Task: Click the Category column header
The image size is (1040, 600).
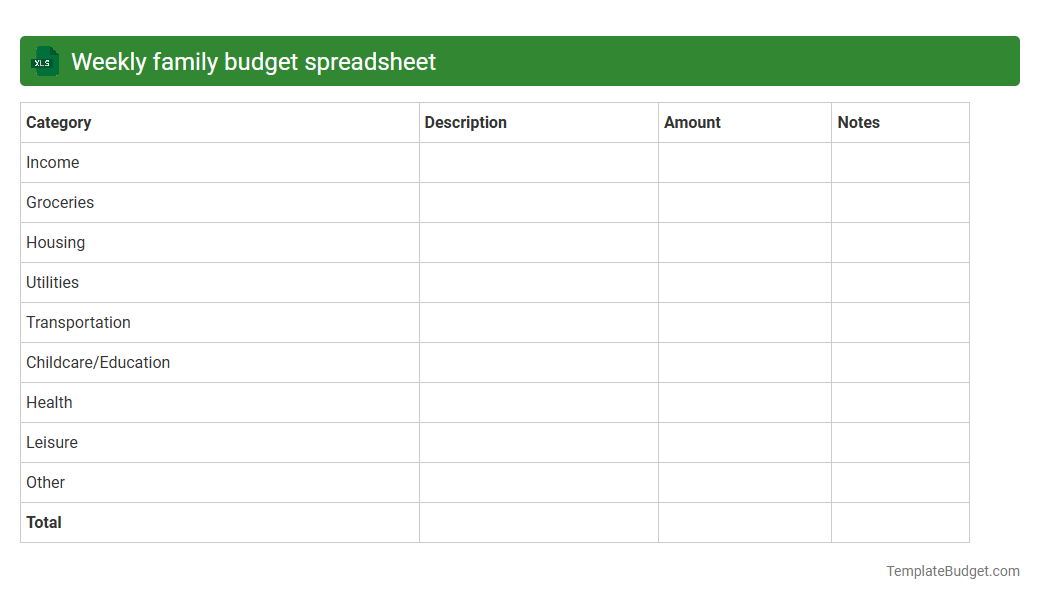Action: [x=58, y=122]
